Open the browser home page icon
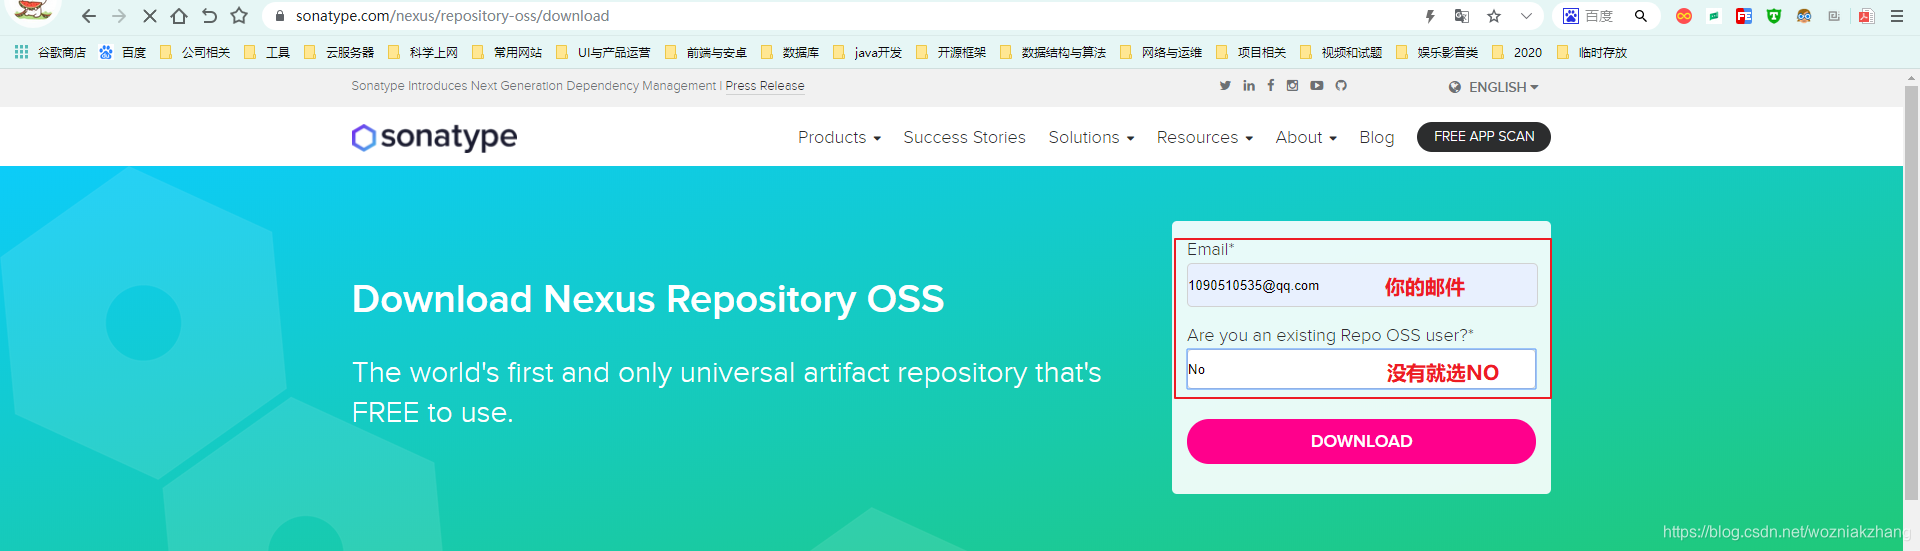The image size is (1920, 551). pyautogui.click(x=179, y=16)
